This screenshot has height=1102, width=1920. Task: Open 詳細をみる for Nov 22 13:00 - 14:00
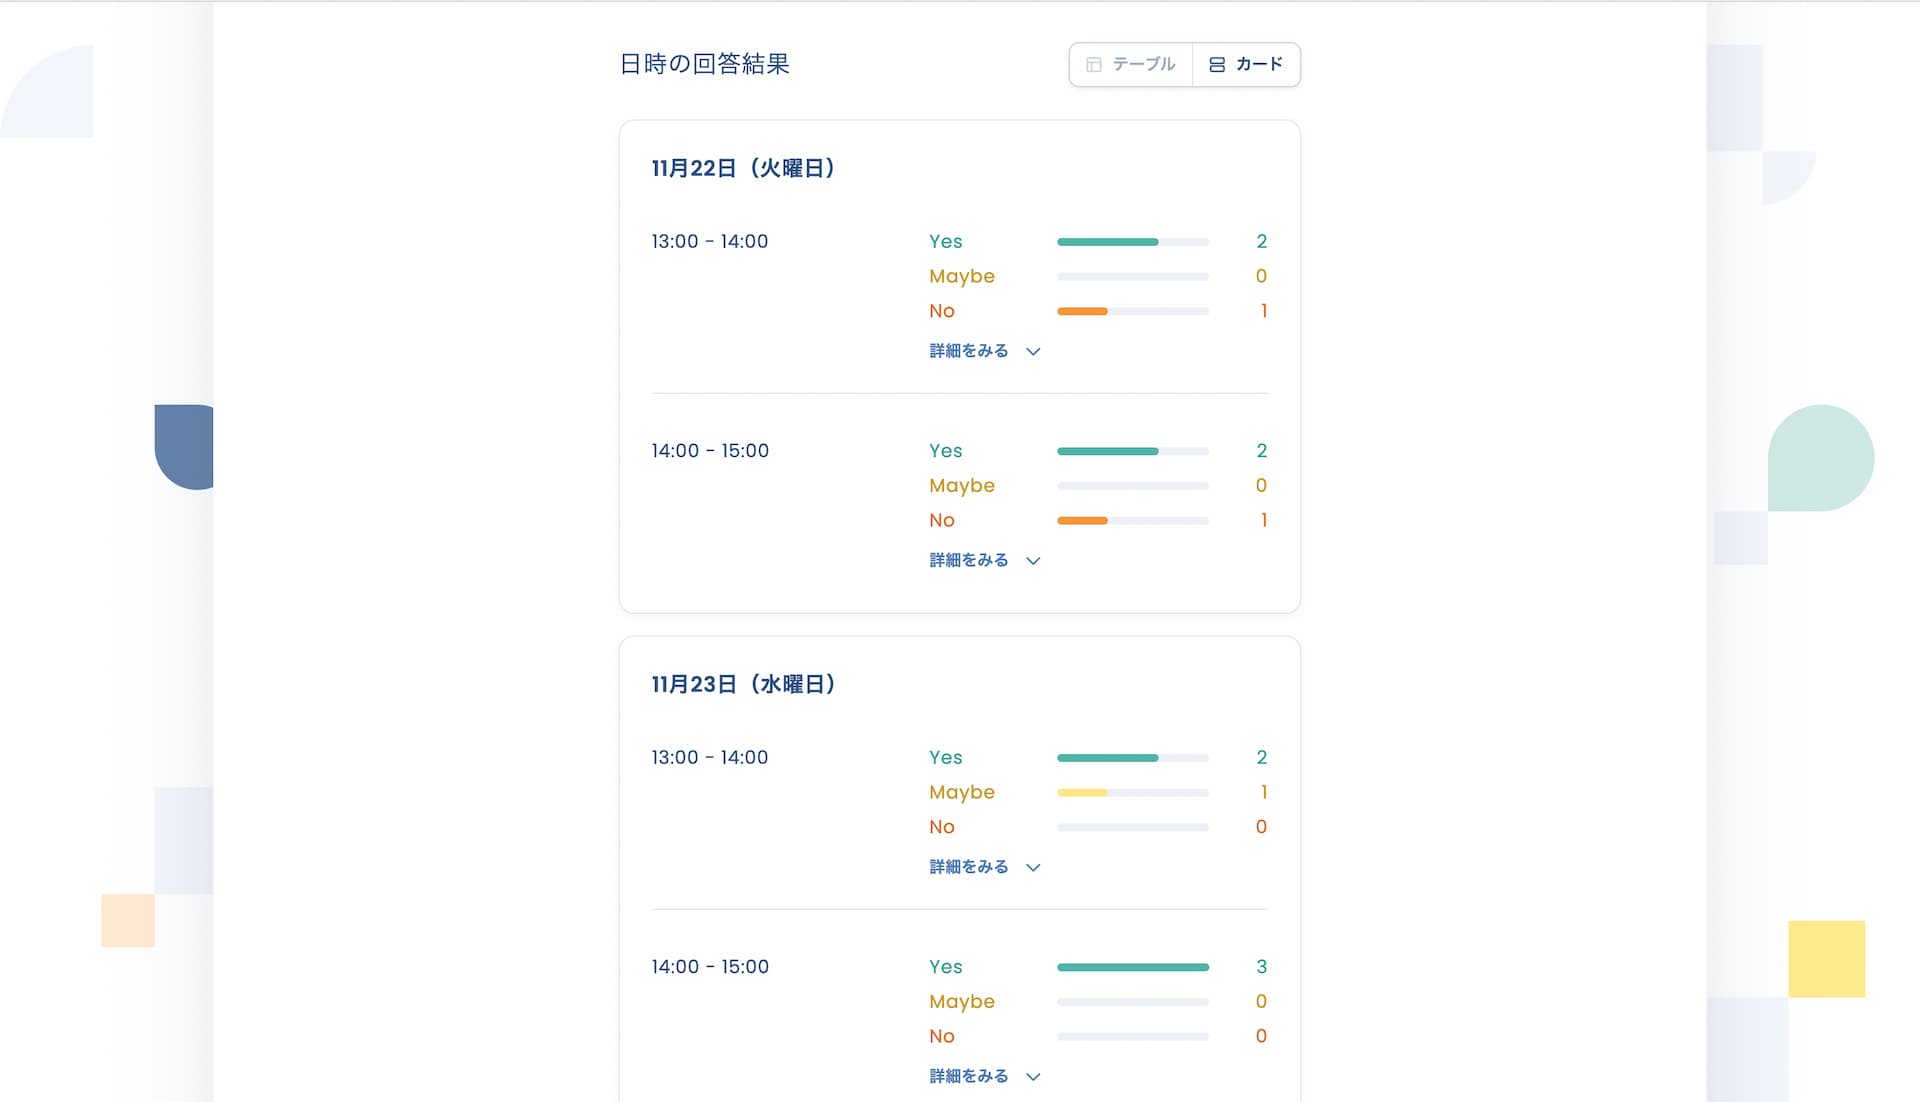pos(969,351)
